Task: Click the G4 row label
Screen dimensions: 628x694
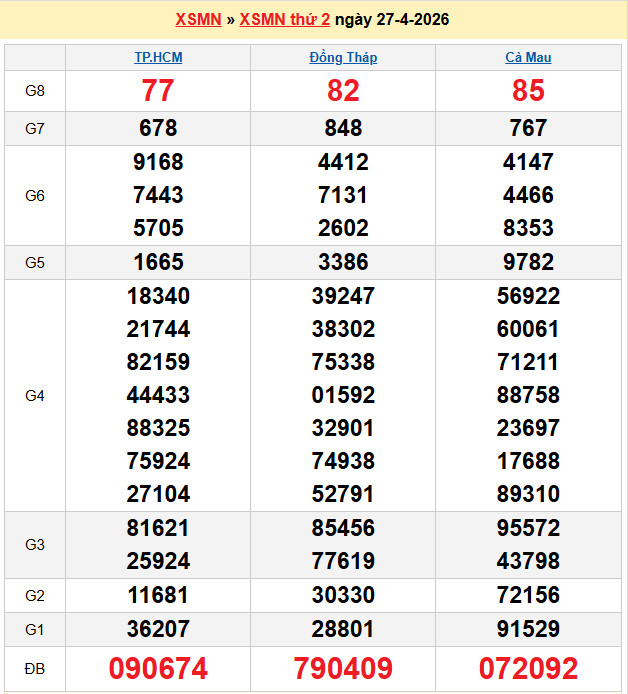Action: (35, 396)
